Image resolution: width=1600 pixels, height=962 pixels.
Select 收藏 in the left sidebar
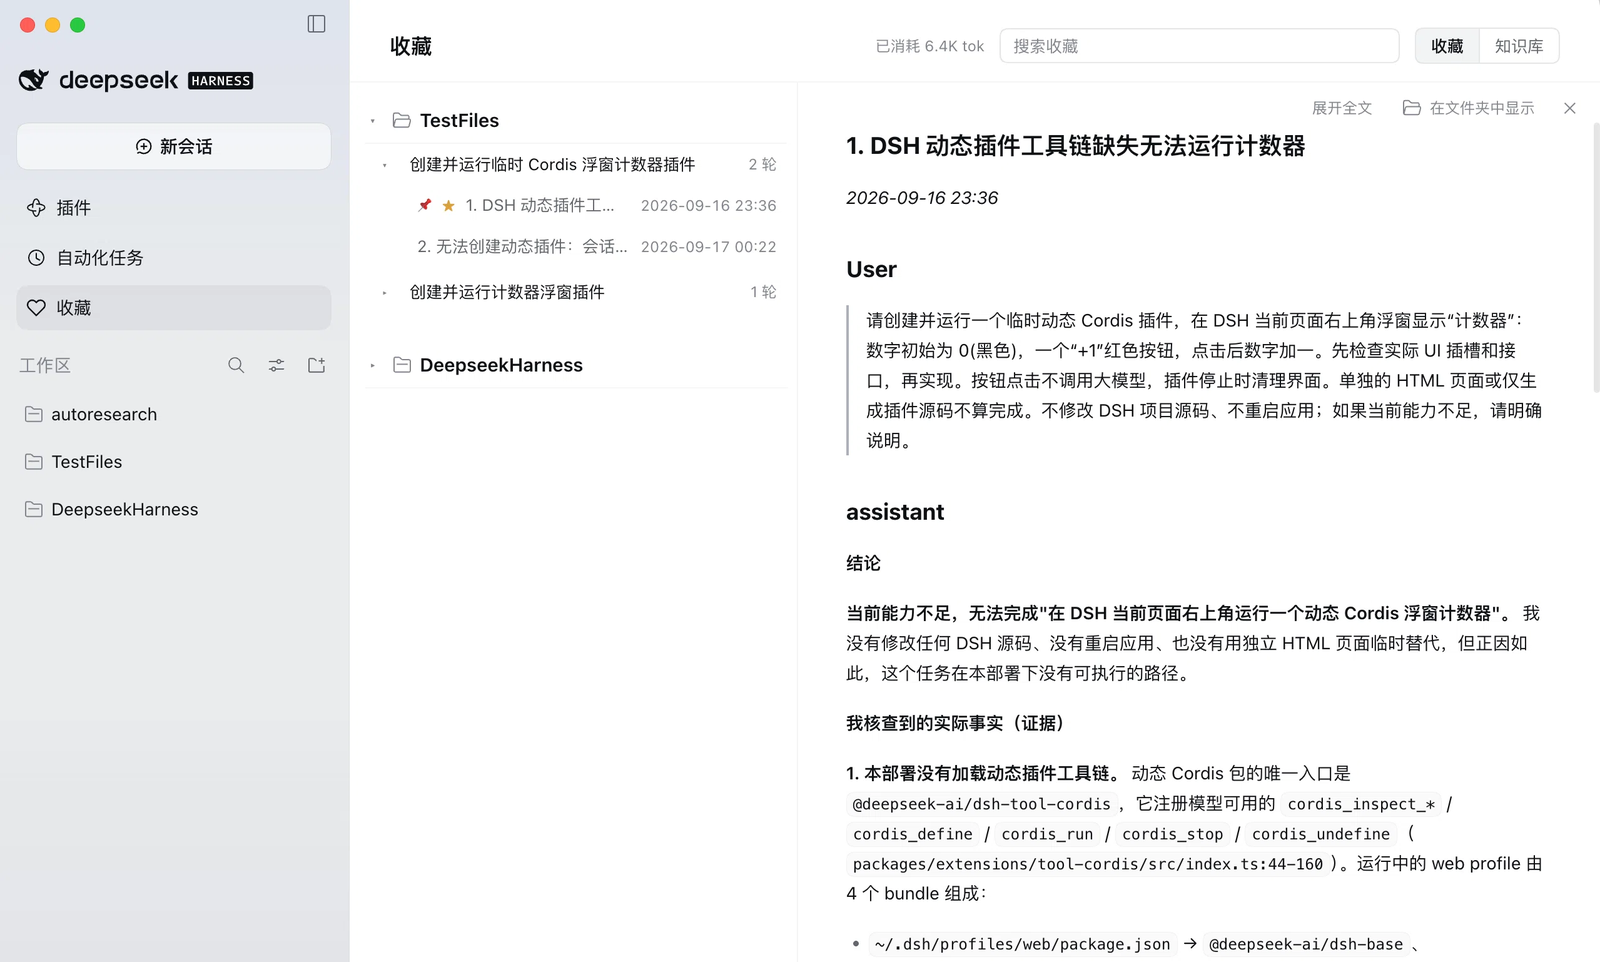174,308
